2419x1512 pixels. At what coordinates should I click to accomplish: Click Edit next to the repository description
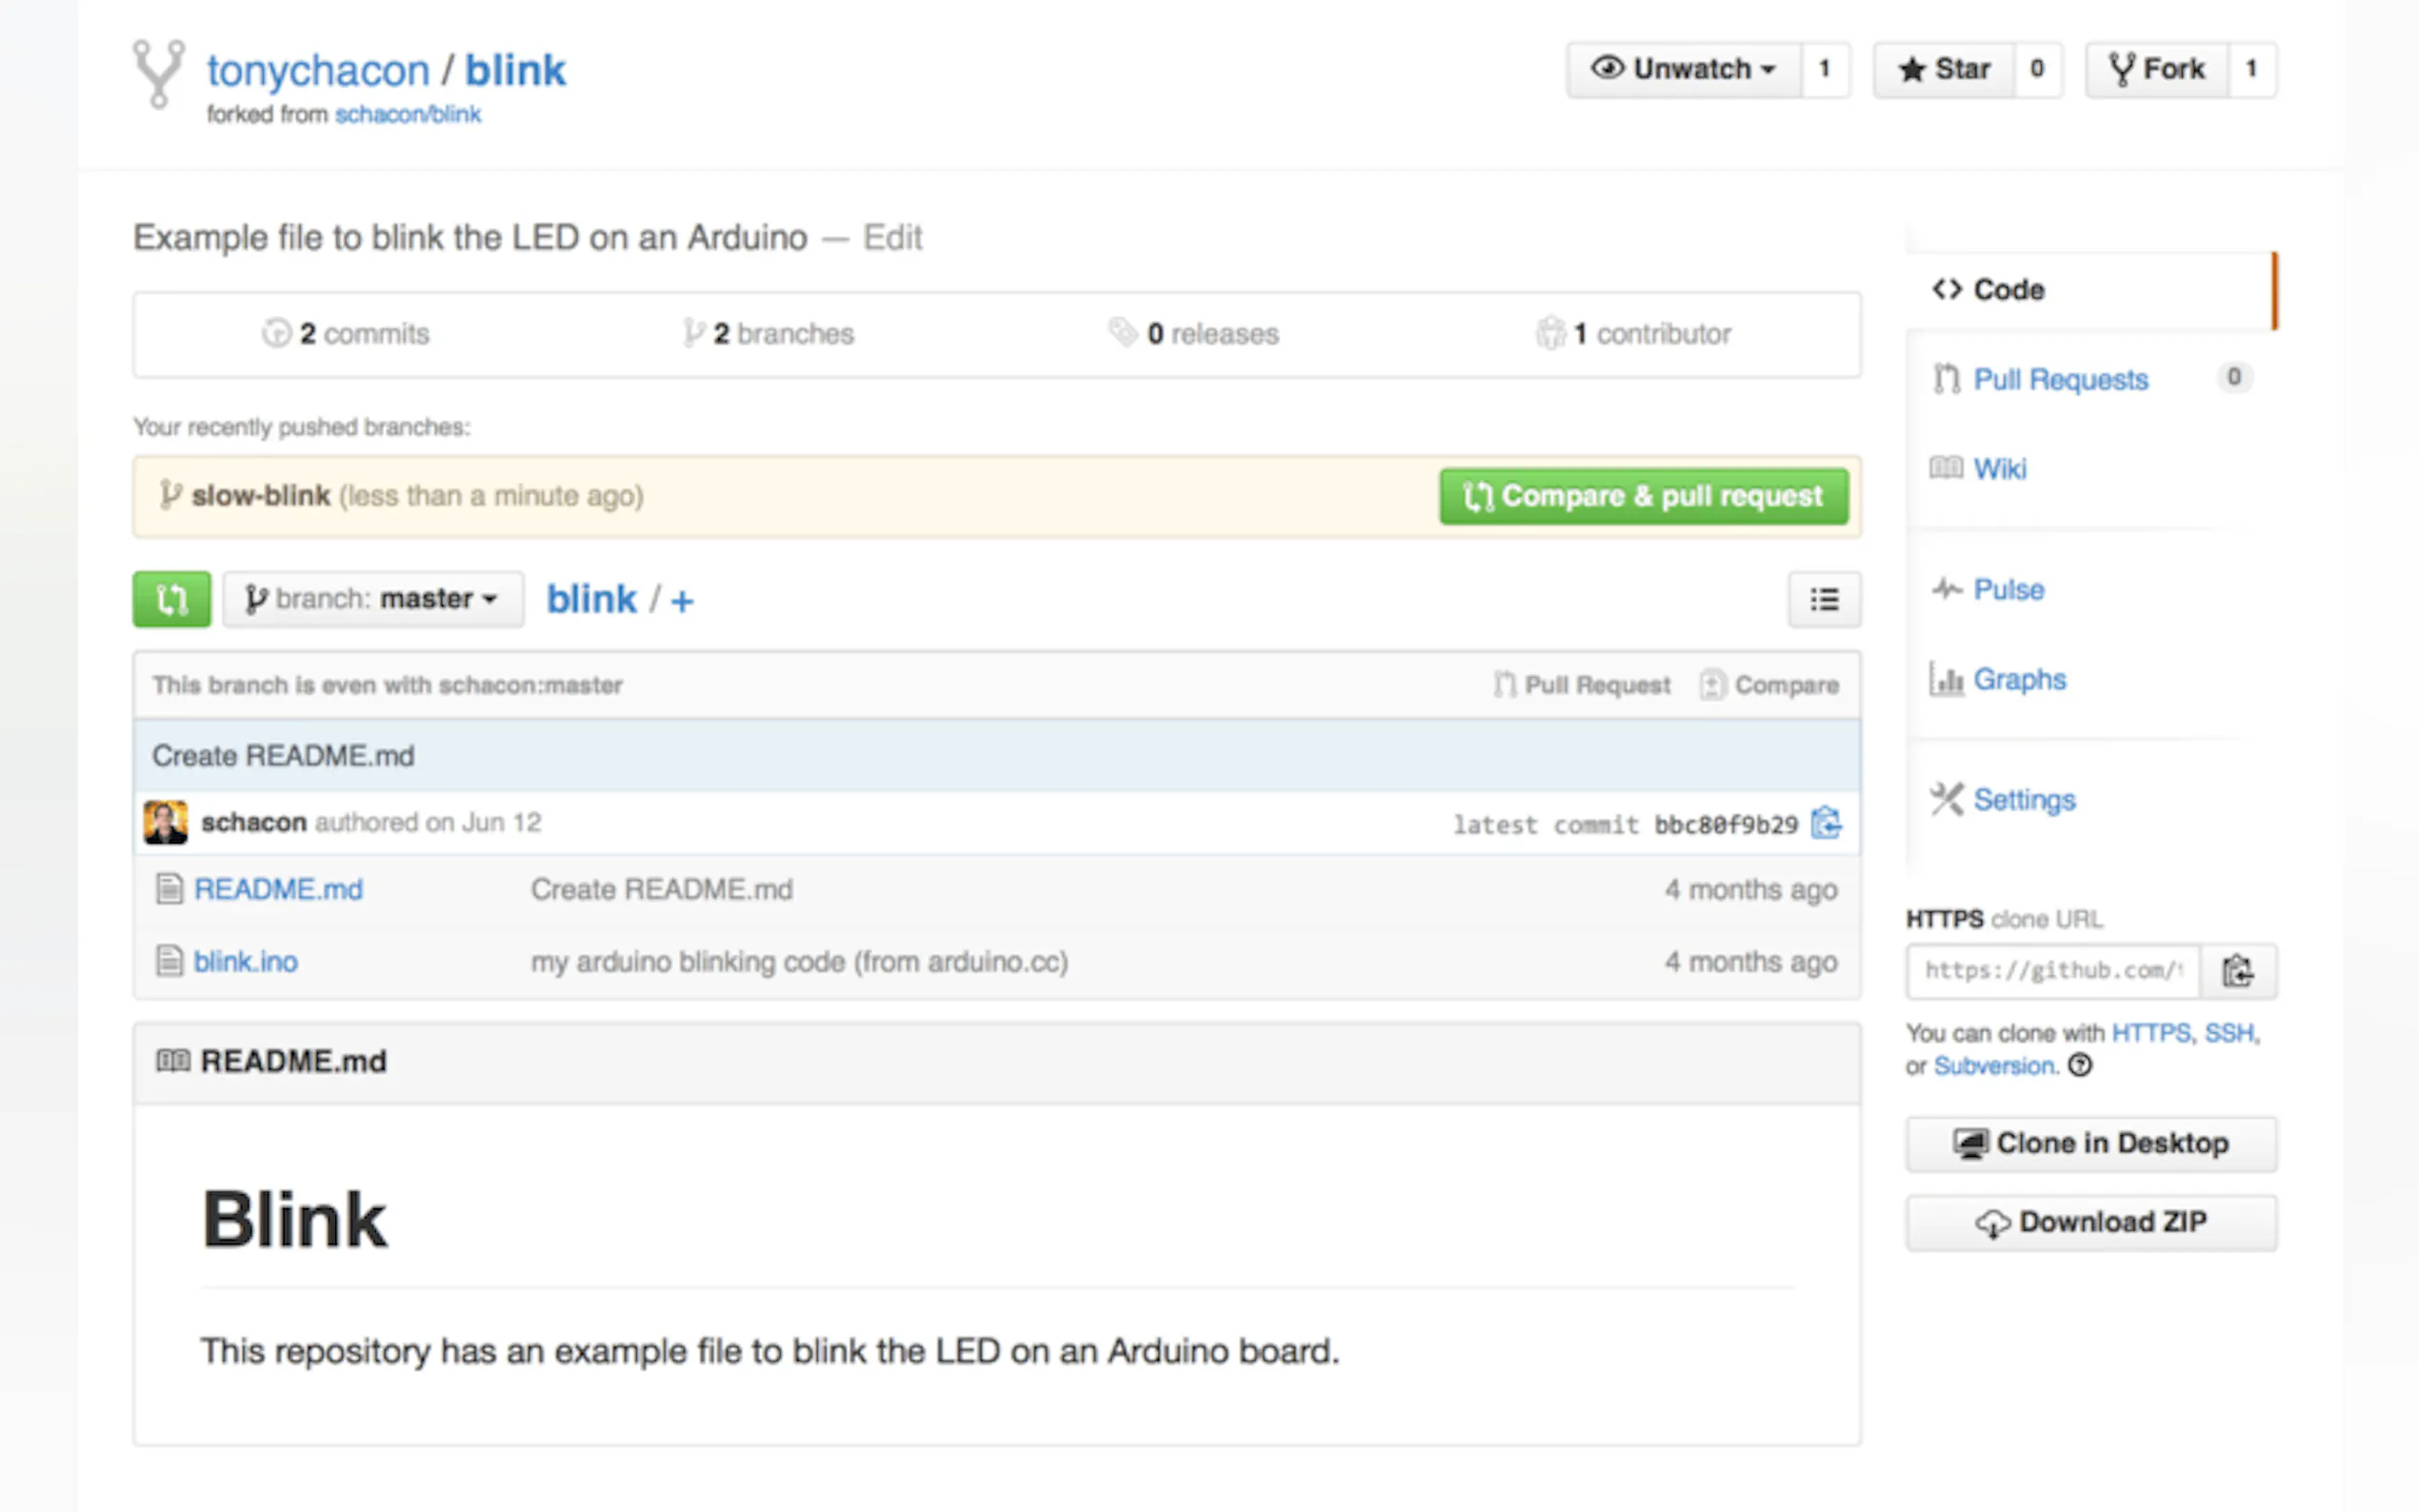(892, 238)
